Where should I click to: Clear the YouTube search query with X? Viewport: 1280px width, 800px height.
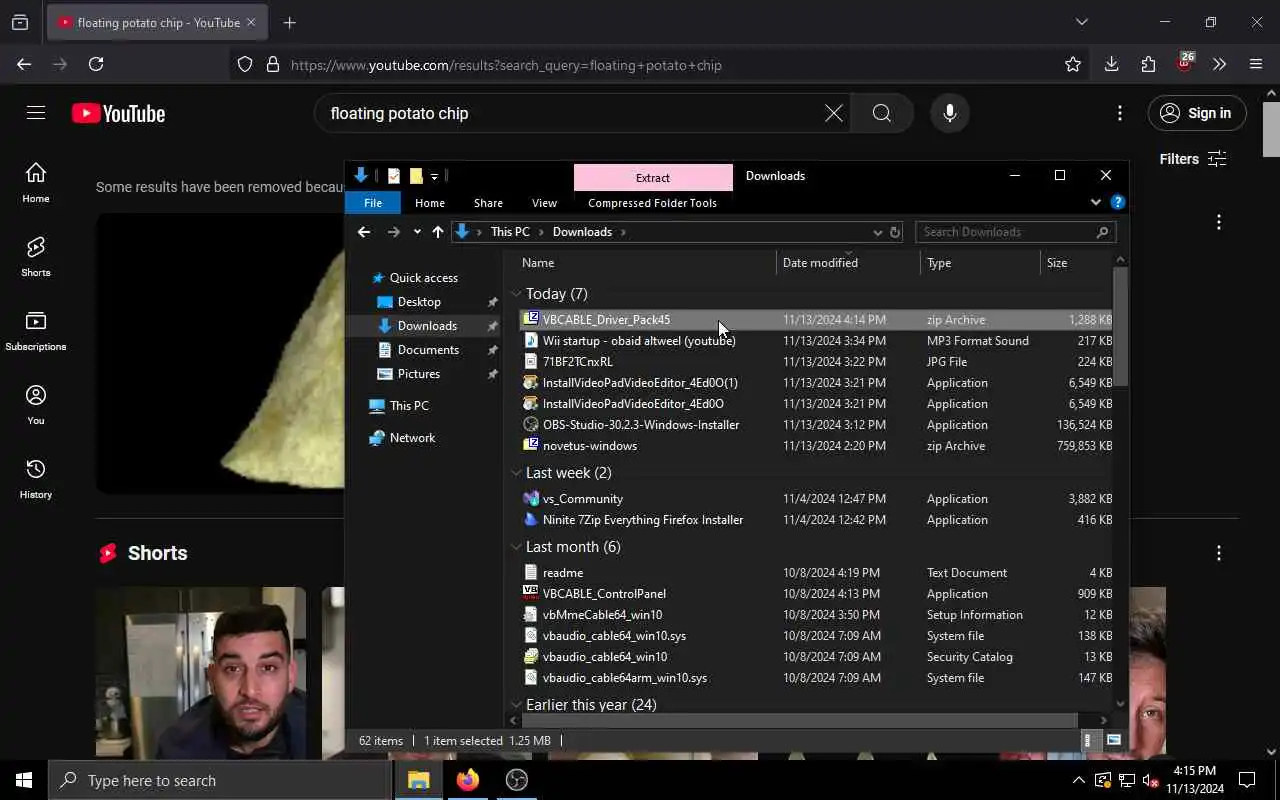(833, 113)
